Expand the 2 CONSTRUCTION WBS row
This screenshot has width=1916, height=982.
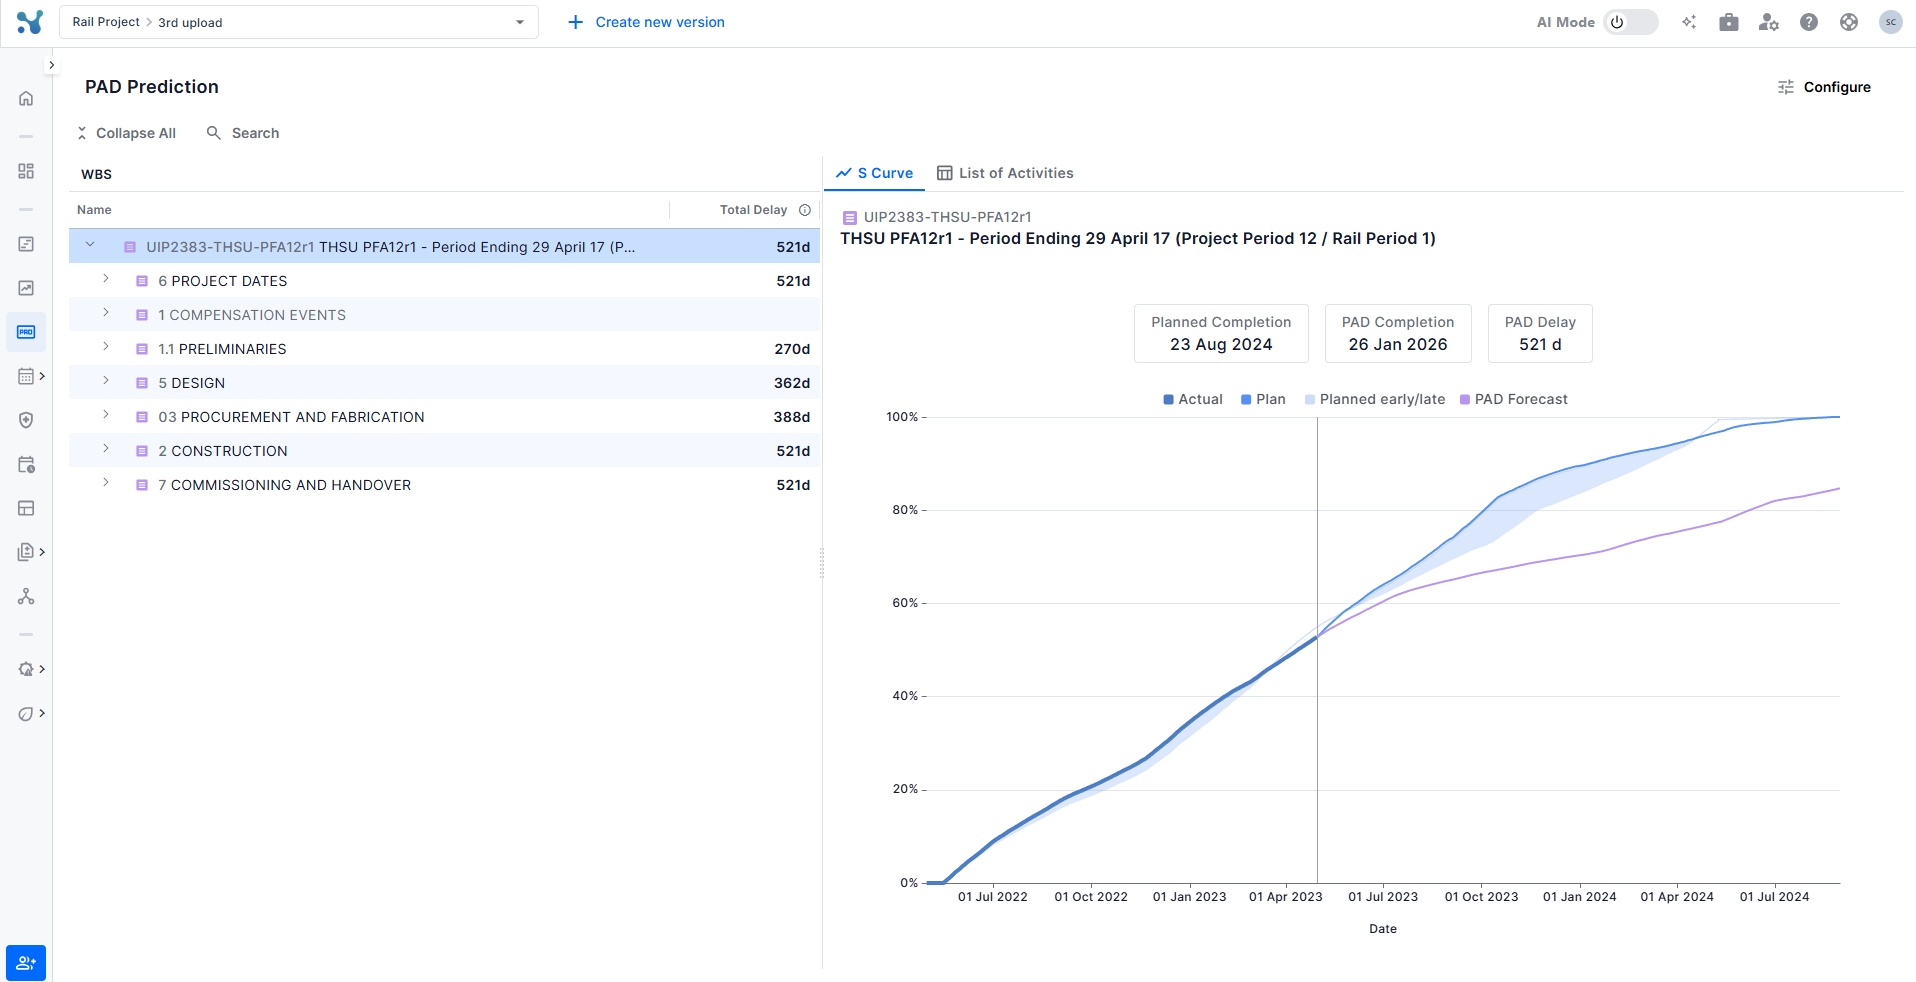pos(106,450)
